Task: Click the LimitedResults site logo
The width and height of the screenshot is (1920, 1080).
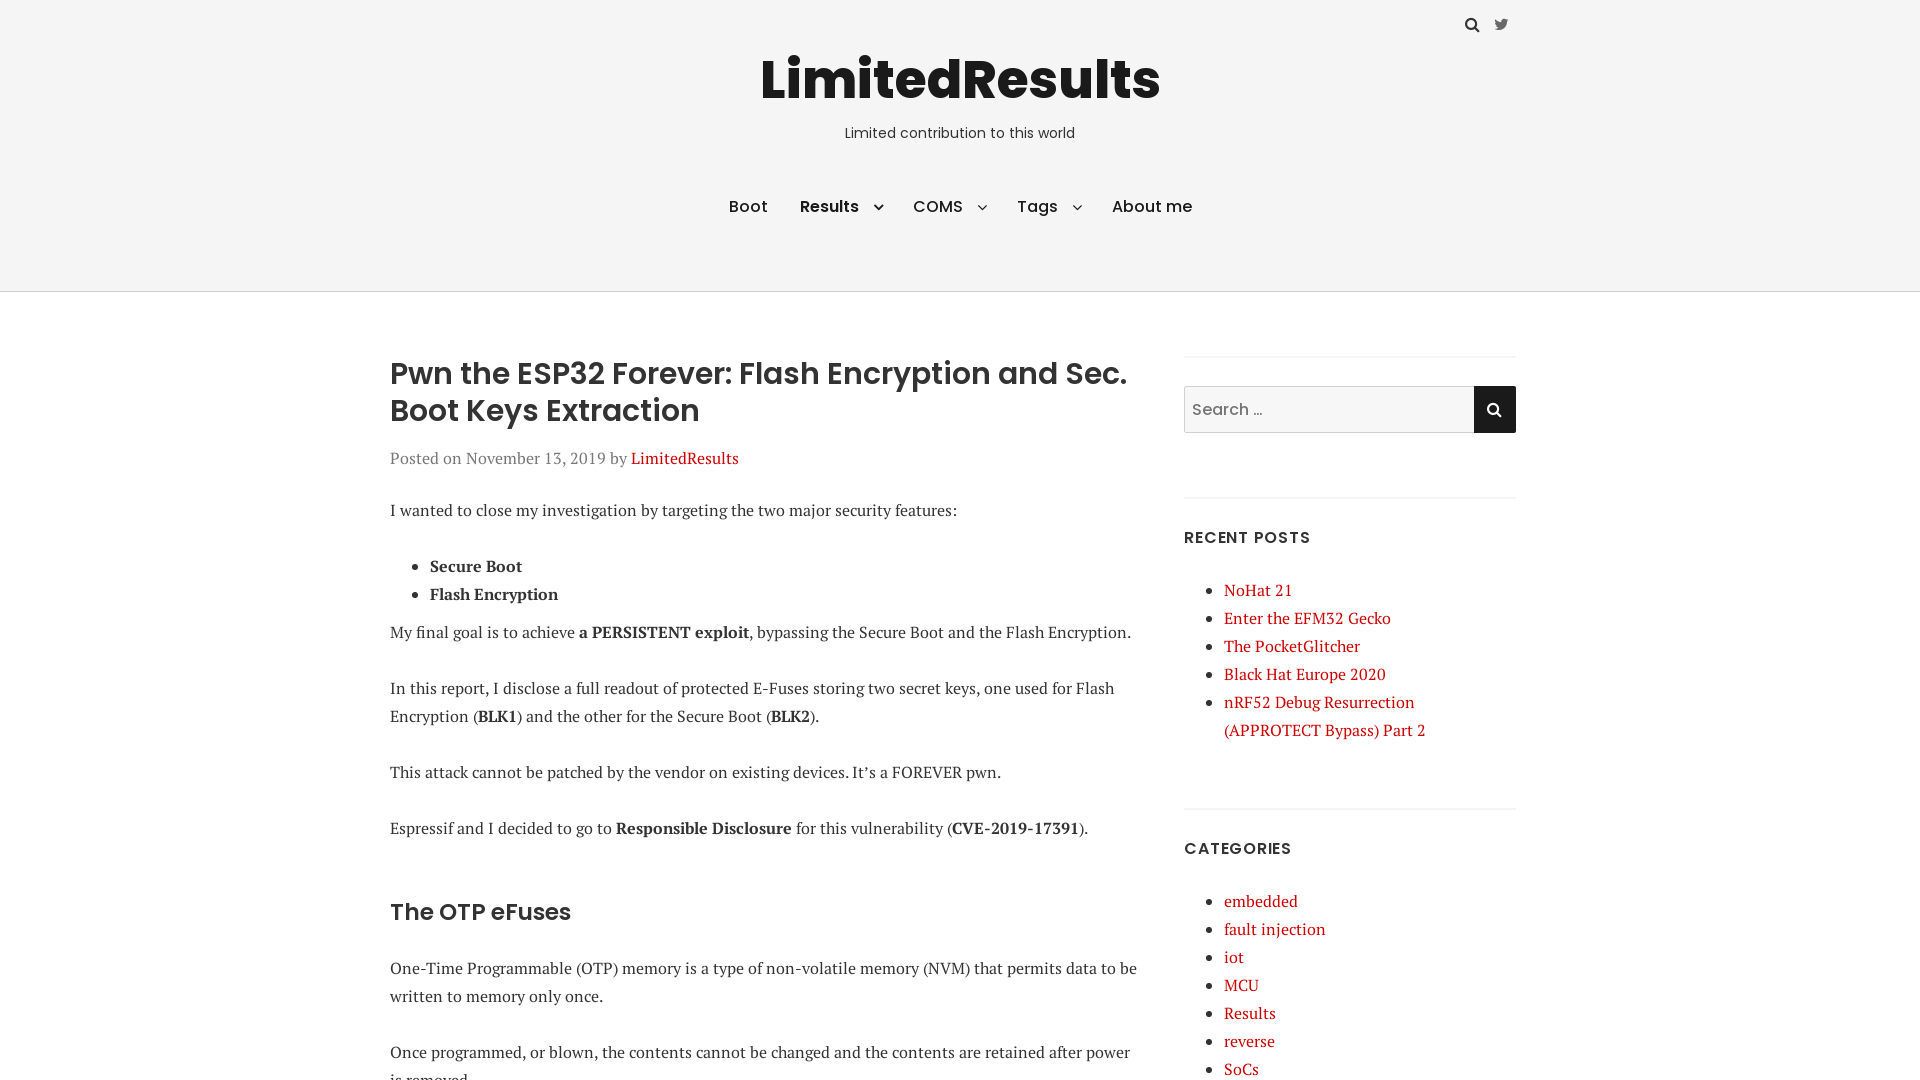Action: (959, 79)
